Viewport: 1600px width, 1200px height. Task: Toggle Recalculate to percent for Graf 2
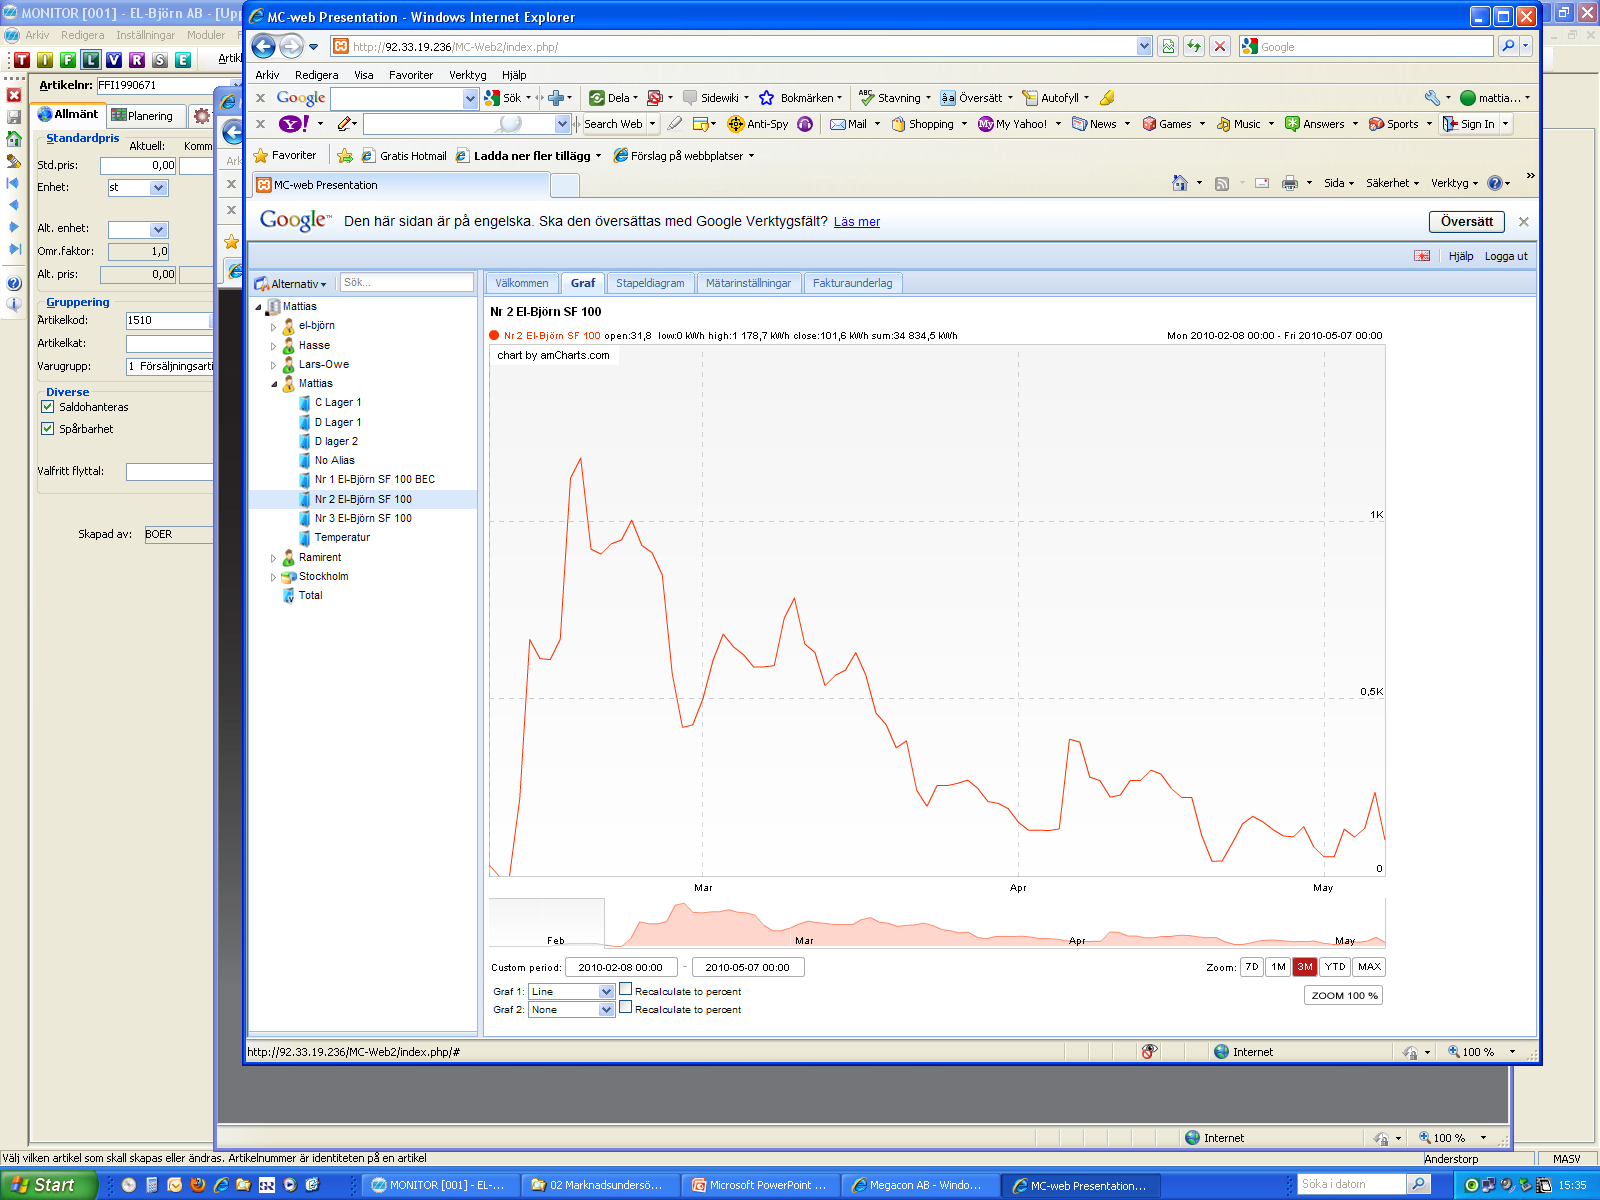coord(625,1008)
